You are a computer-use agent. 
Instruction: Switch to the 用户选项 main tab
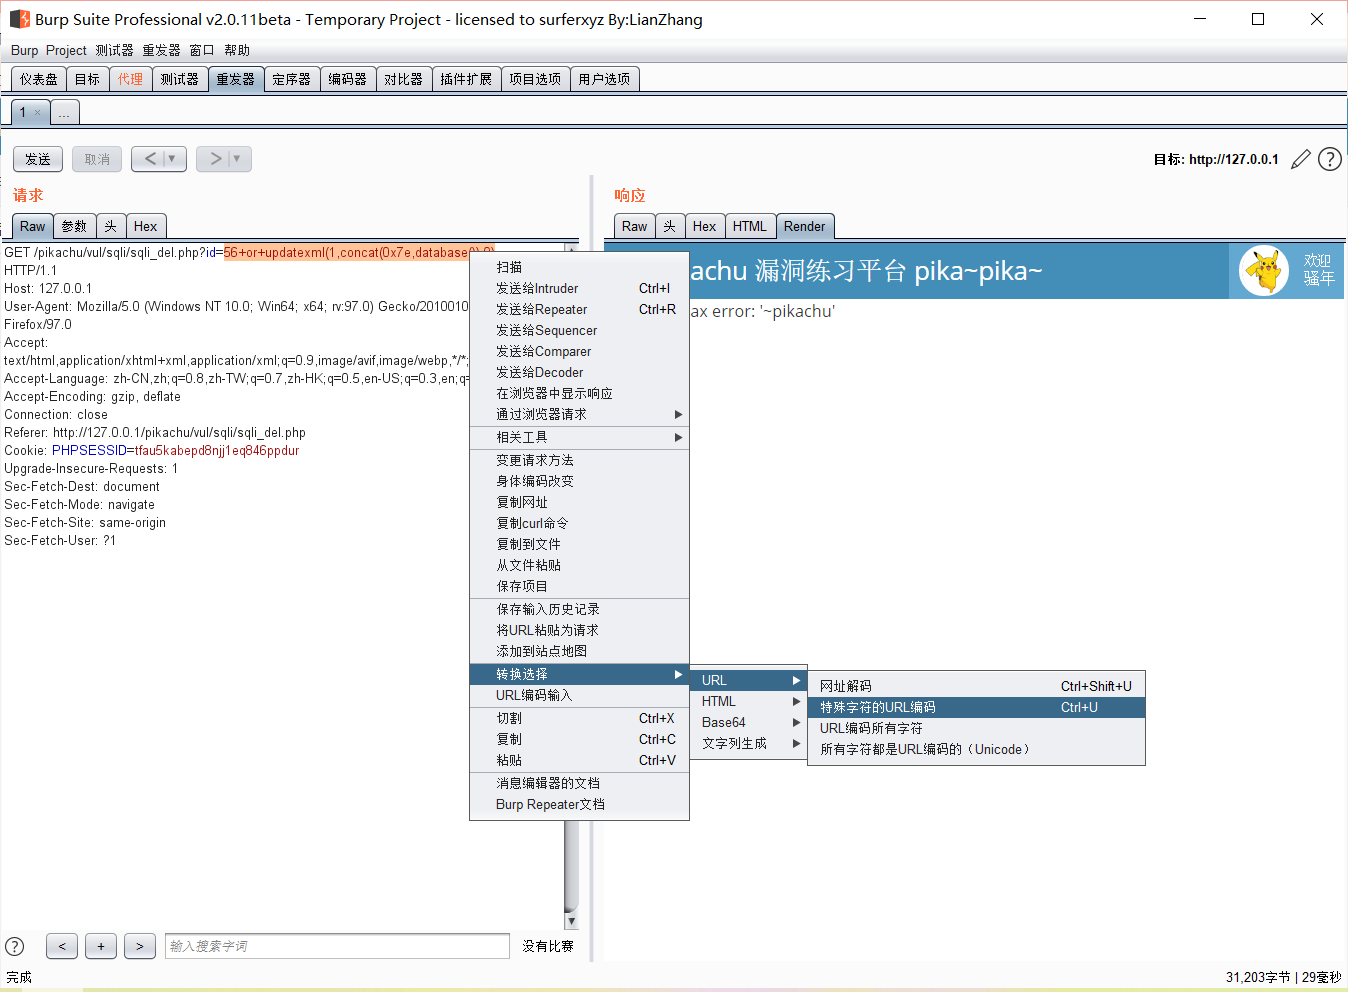604,79
